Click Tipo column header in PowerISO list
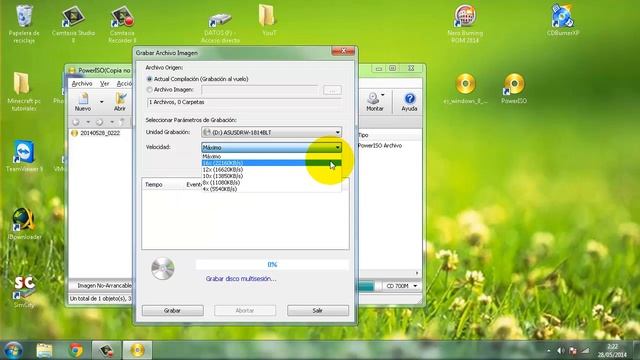The image size is (640, 360). click(363, 135)
